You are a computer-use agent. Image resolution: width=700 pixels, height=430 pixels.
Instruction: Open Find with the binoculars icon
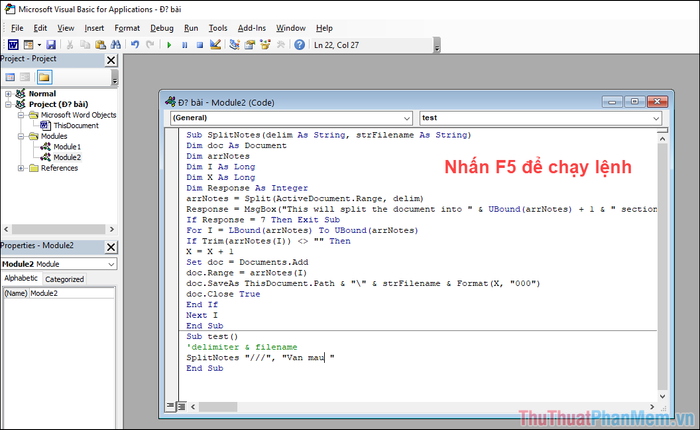click(116, 45)
